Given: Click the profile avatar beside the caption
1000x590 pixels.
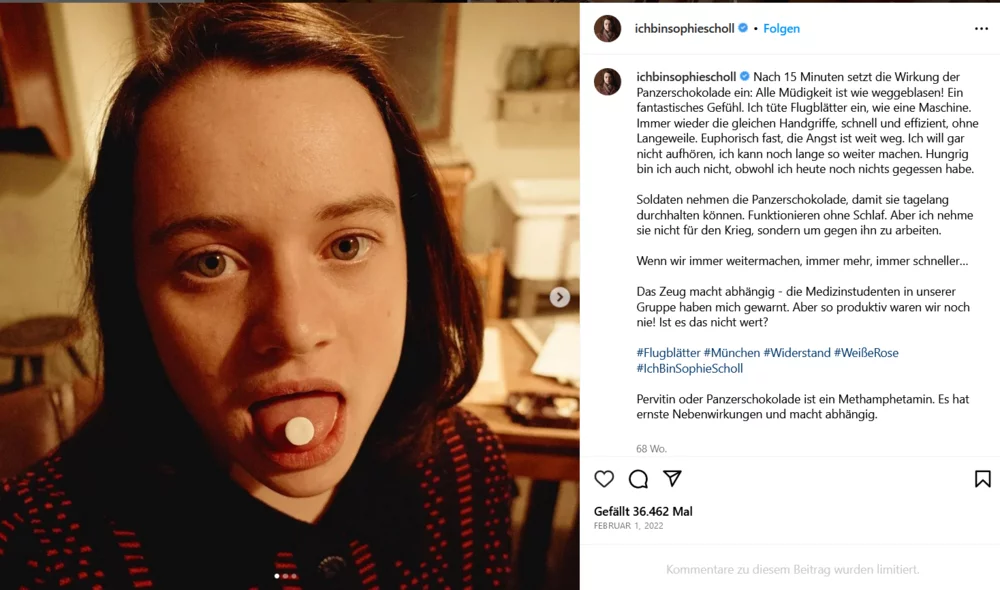Looking at the screenshot, I should coord(607,82).
